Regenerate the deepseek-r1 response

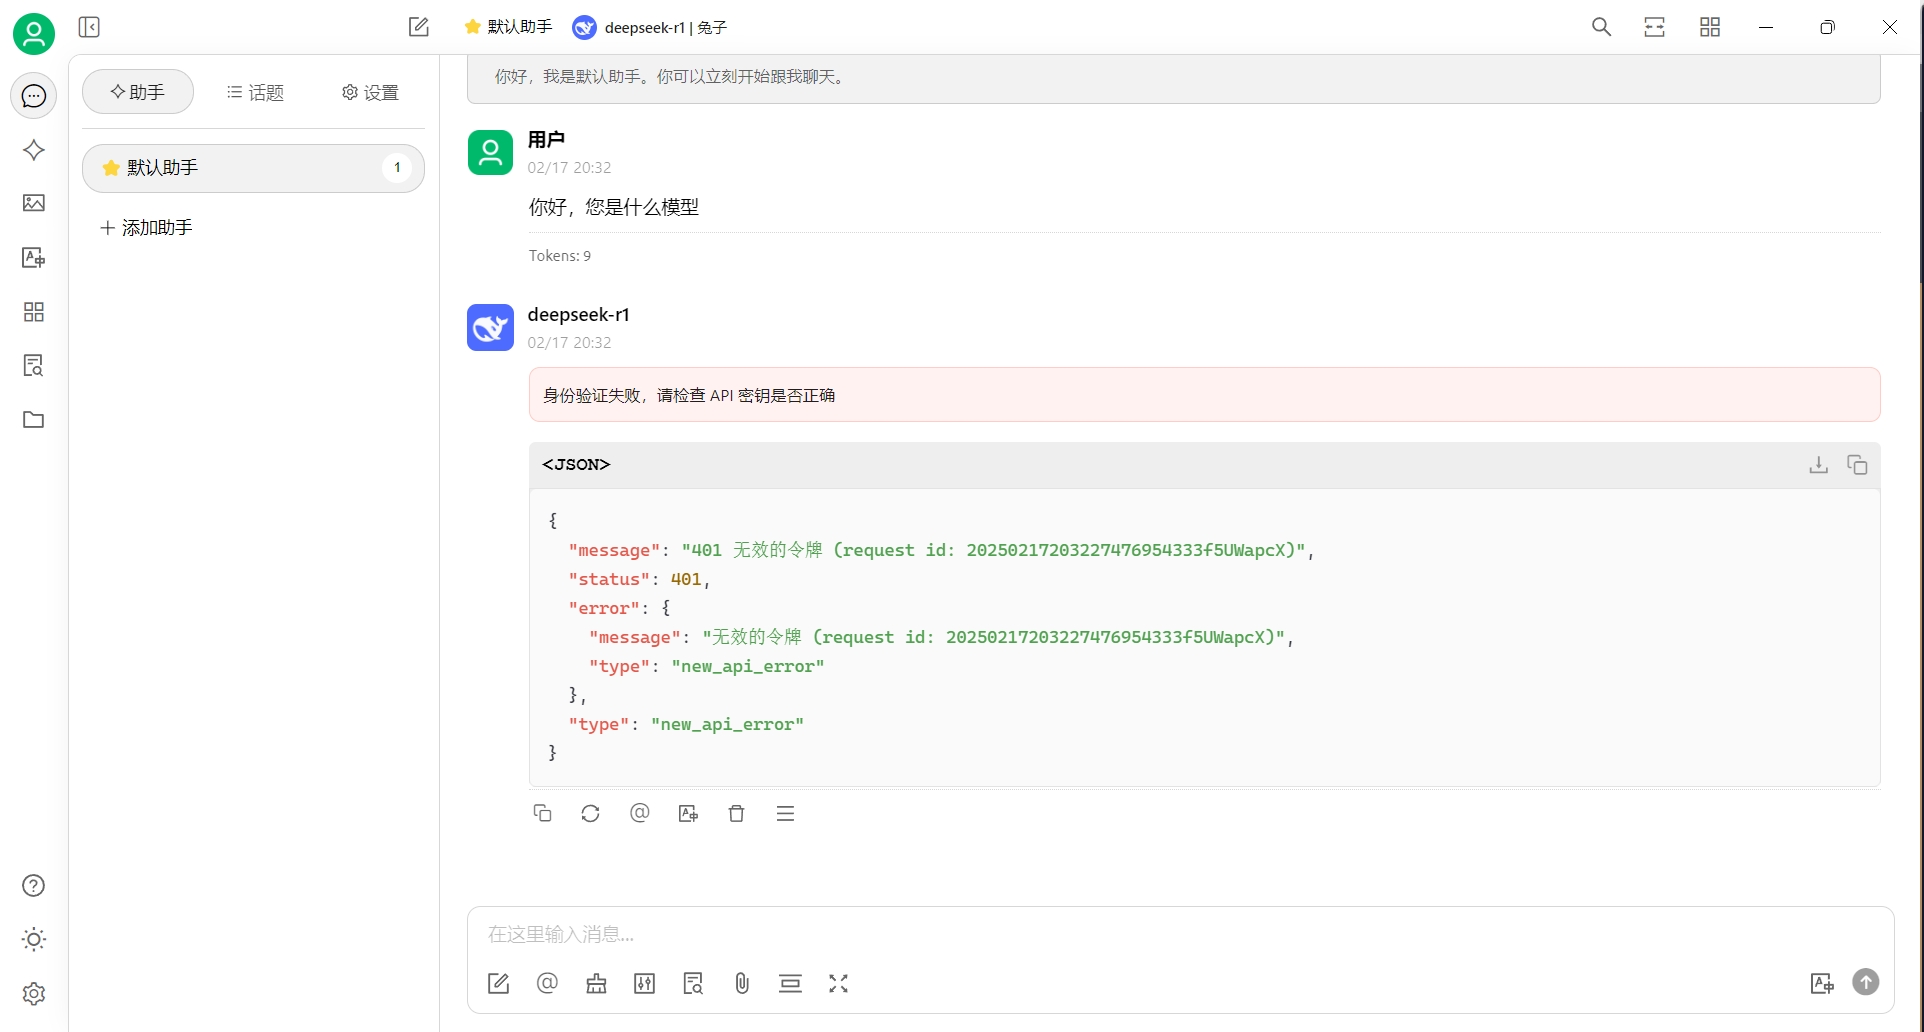click(x=590, y=814)
